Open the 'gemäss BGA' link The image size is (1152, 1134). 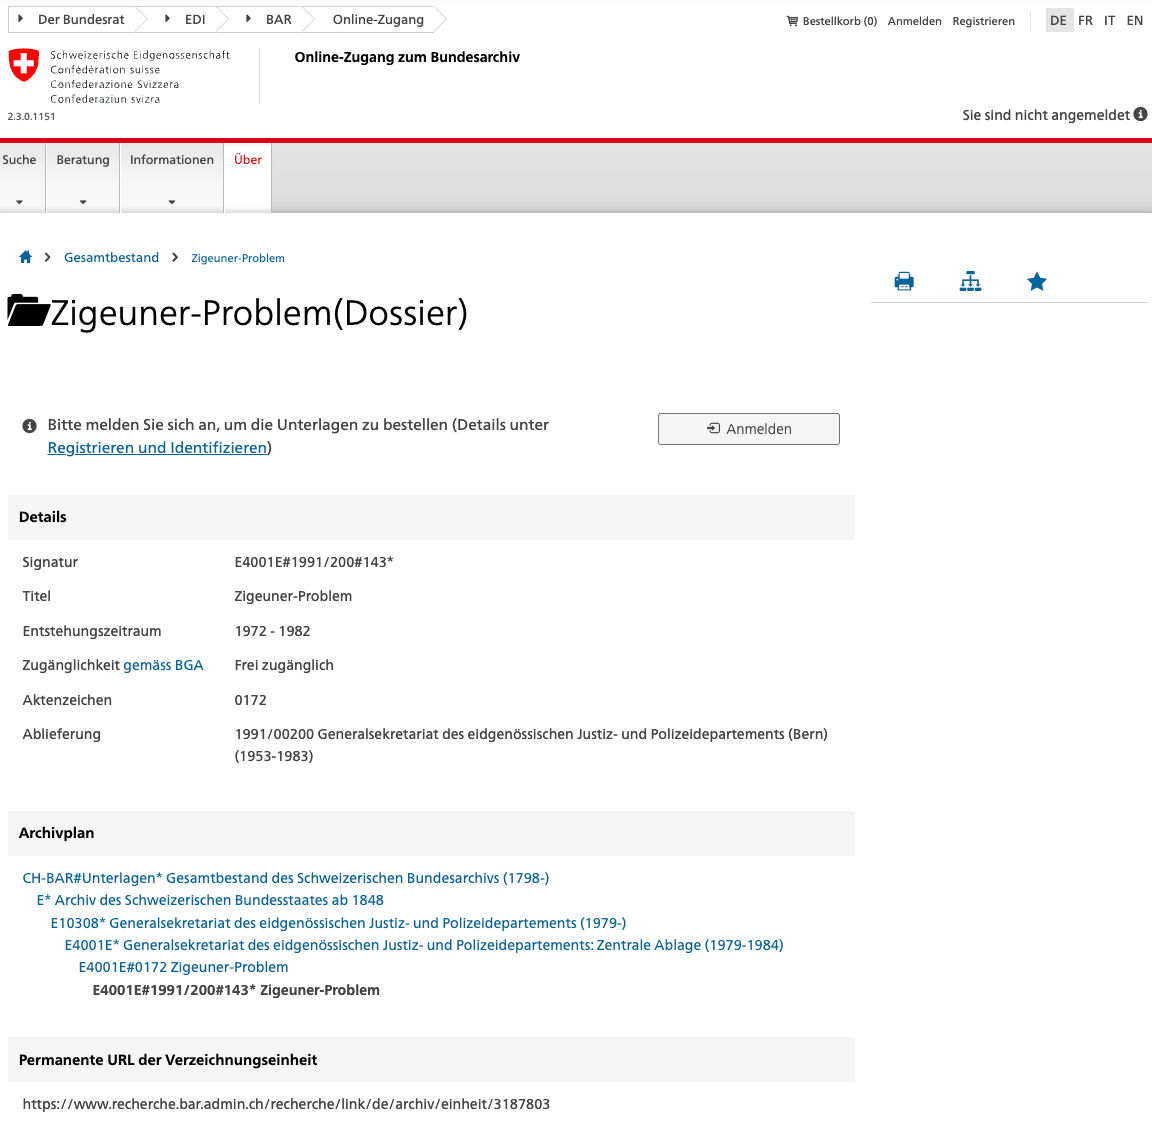[163, 665]
